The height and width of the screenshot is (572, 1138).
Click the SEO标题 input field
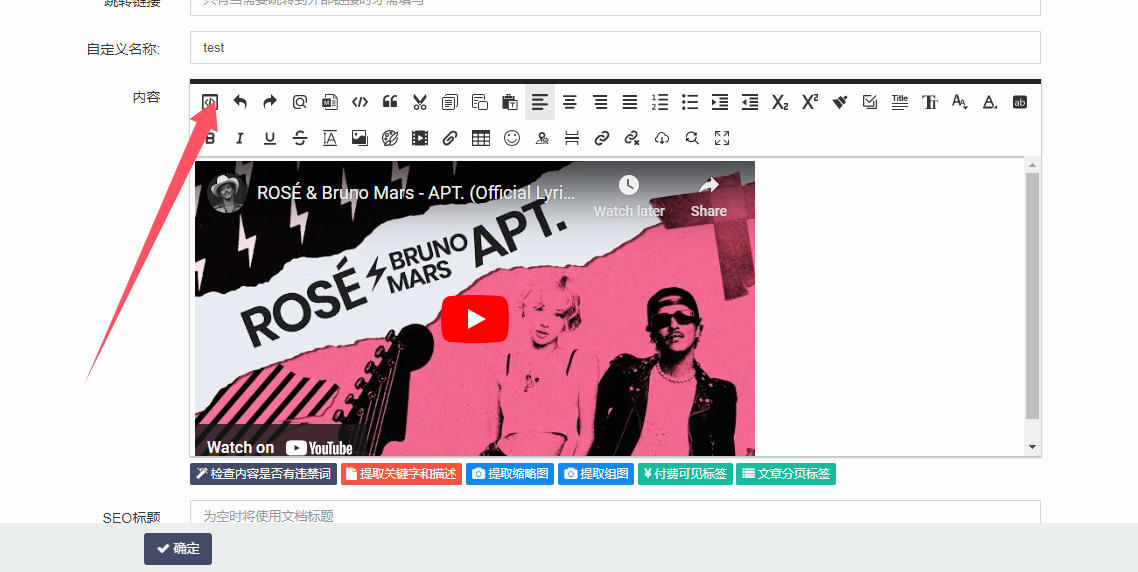pos(615,515)
